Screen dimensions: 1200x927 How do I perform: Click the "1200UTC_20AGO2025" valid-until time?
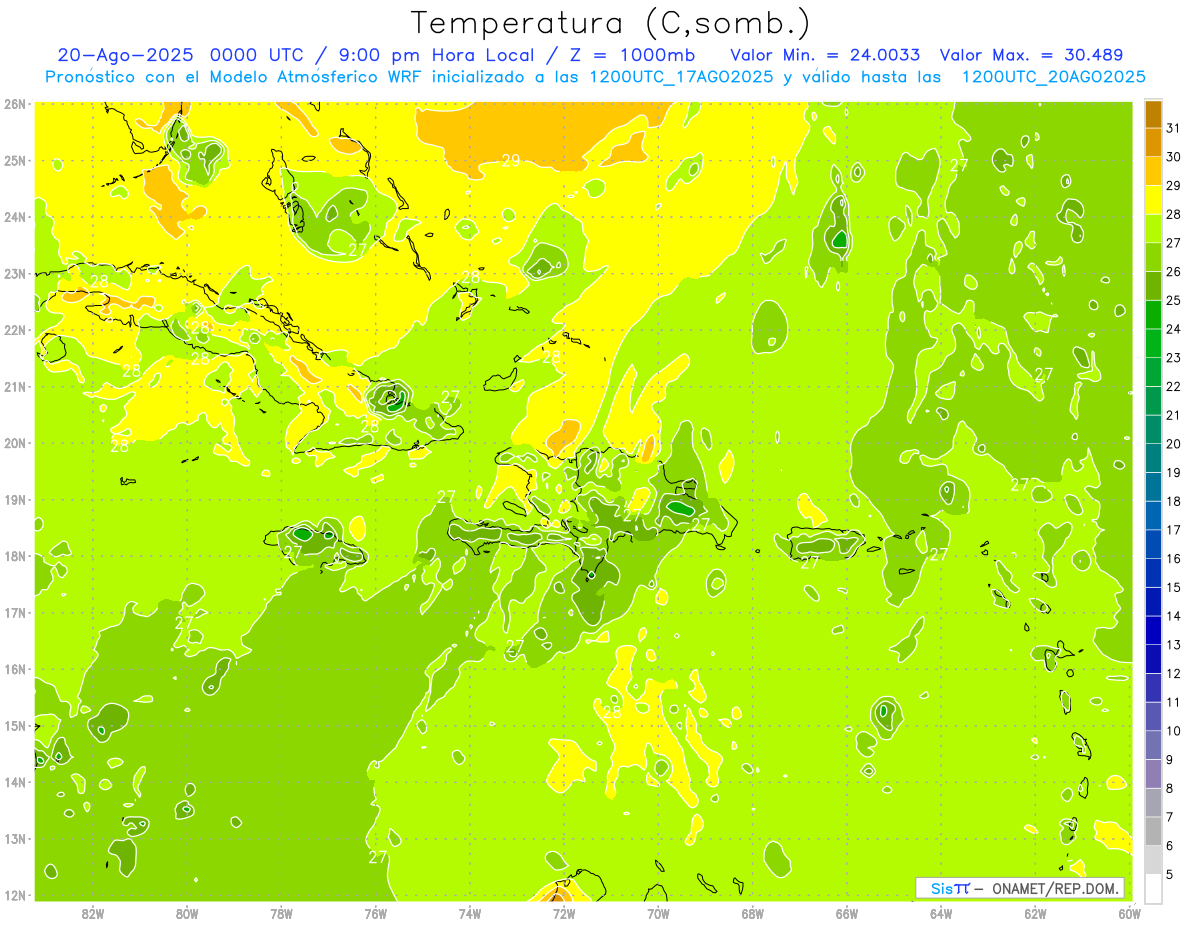pos(1053,77)
